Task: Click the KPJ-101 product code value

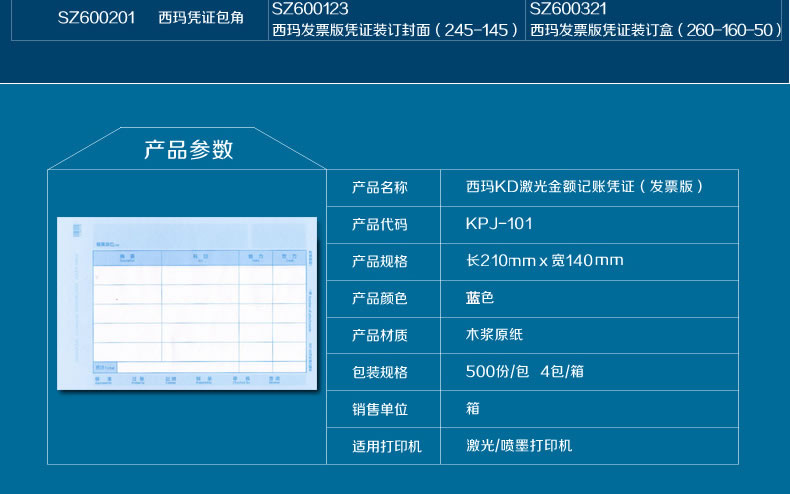Action: pos(499,223)
